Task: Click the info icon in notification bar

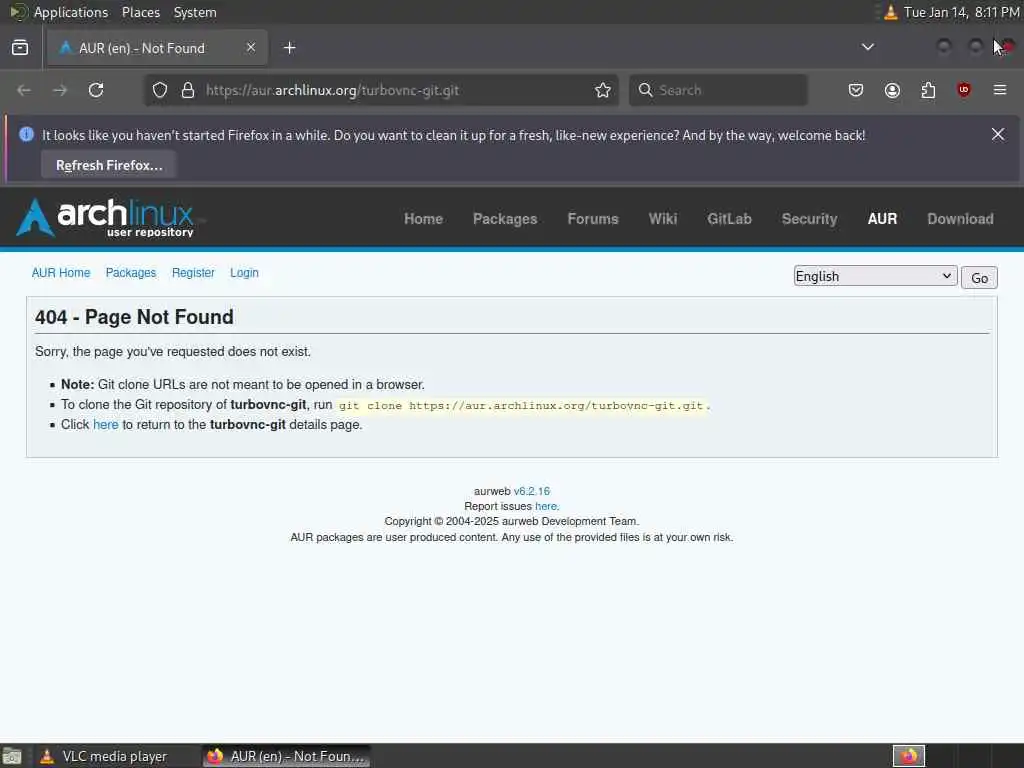Action: coord(26,135)
